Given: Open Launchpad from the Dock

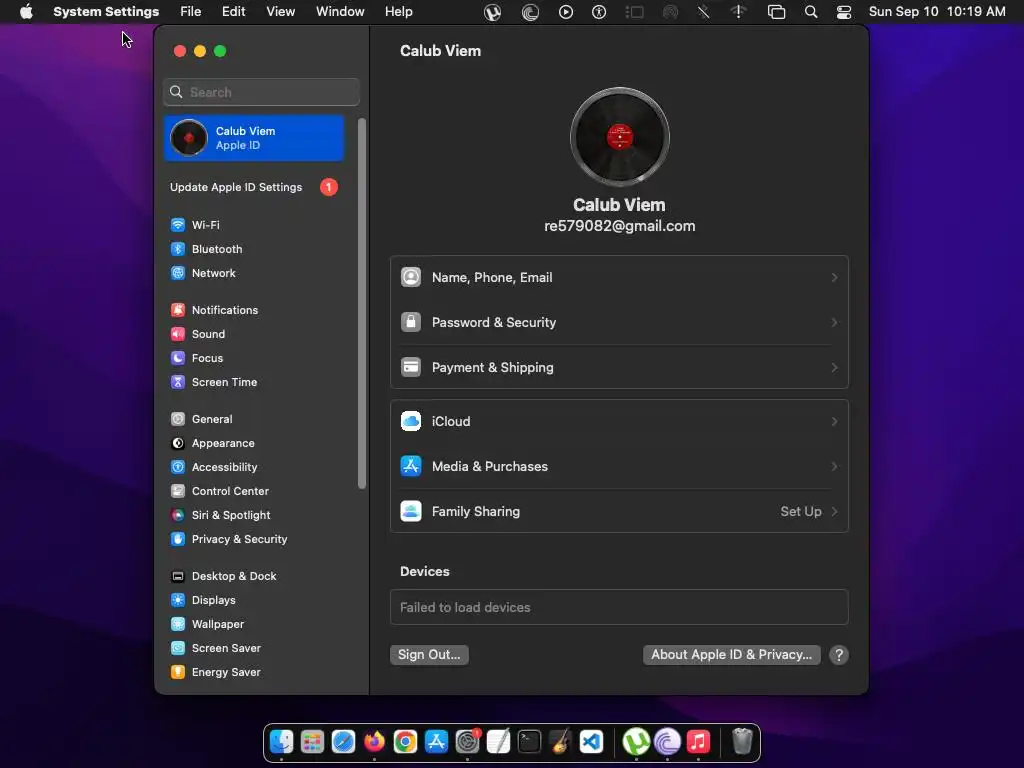Looking at the screenshot, I should point(312,742).
